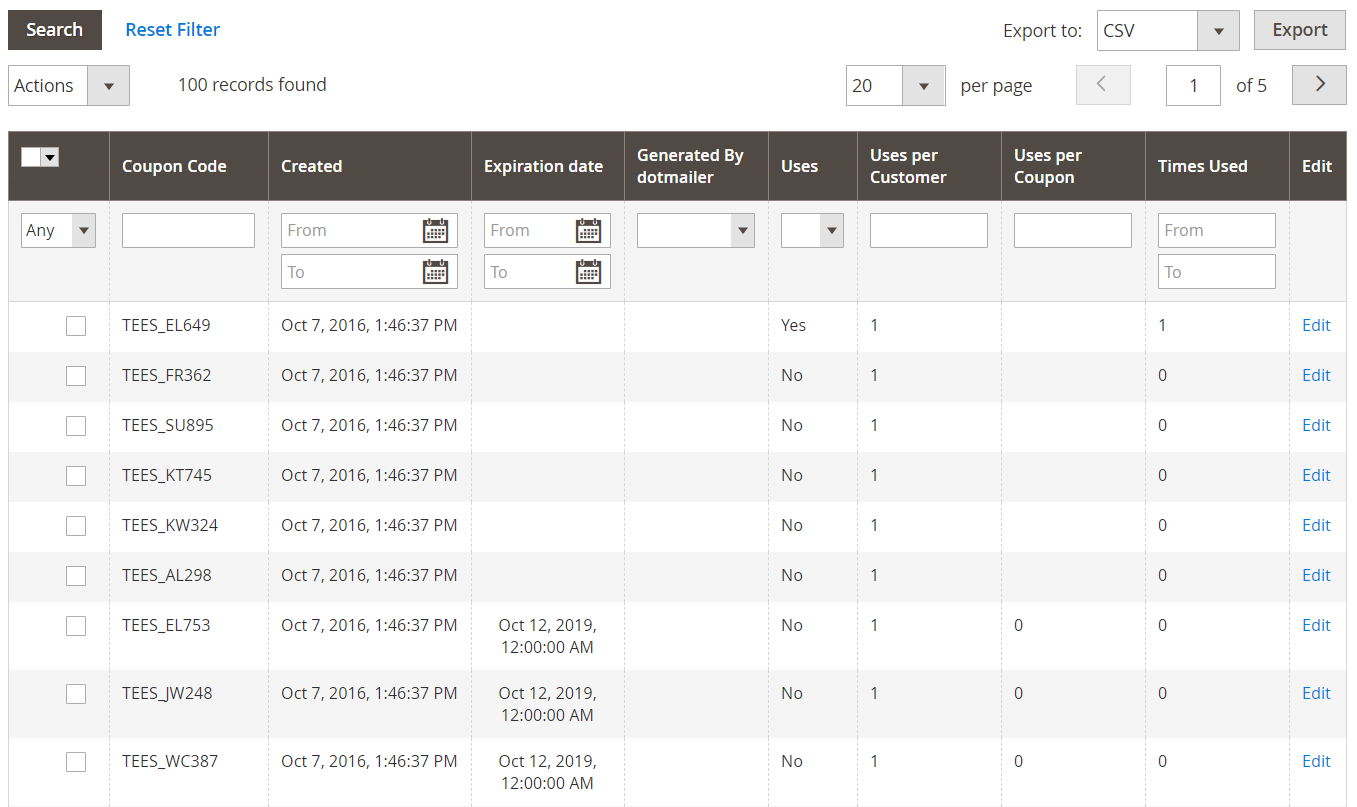Viewport: 1357px width, 807px height.
Task: Sort by Coupon Code column header
Action: [174, 166]
